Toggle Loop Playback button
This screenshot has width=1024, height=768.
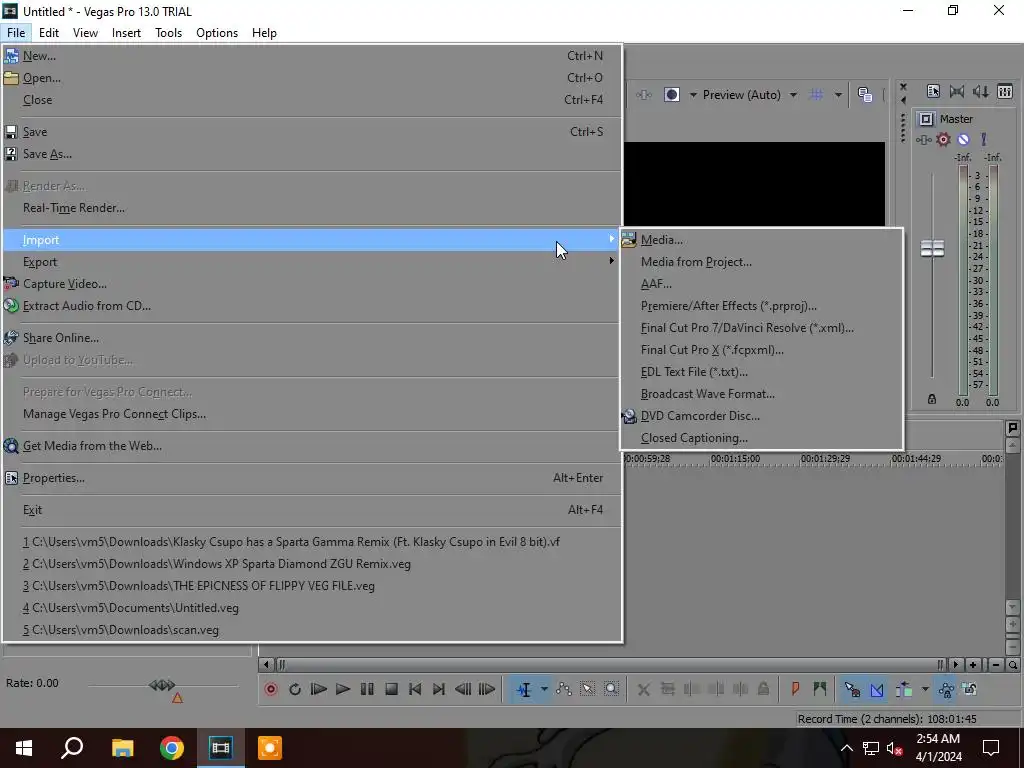click(x=295, y=689)
